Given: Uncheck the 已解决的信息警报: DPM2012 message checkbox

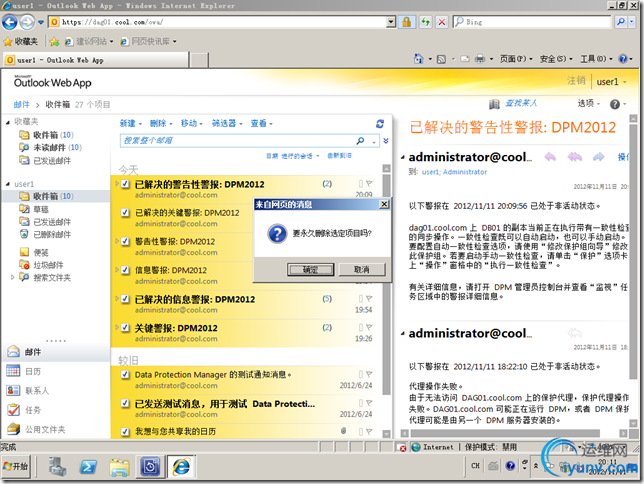Looking at the screenshot, I should (x=125, y=299).
